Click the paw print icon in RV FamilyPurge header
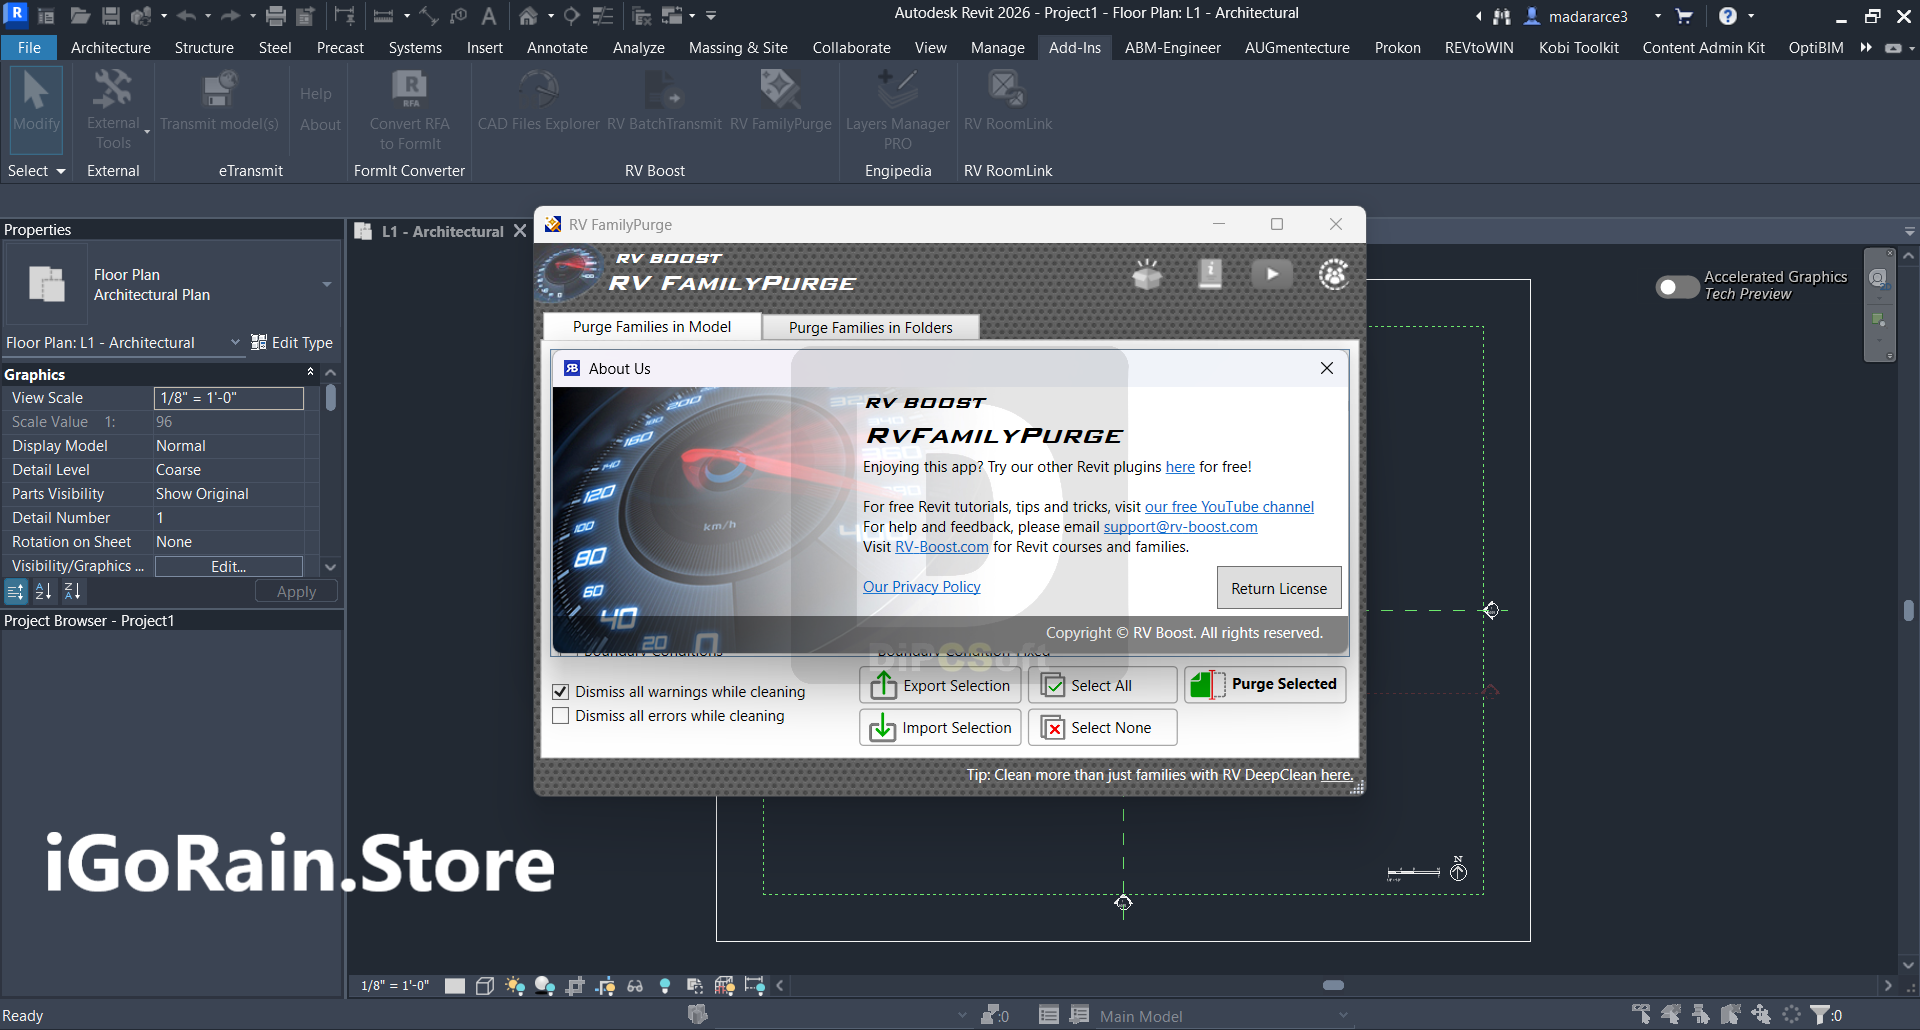 click(1334, 274)
